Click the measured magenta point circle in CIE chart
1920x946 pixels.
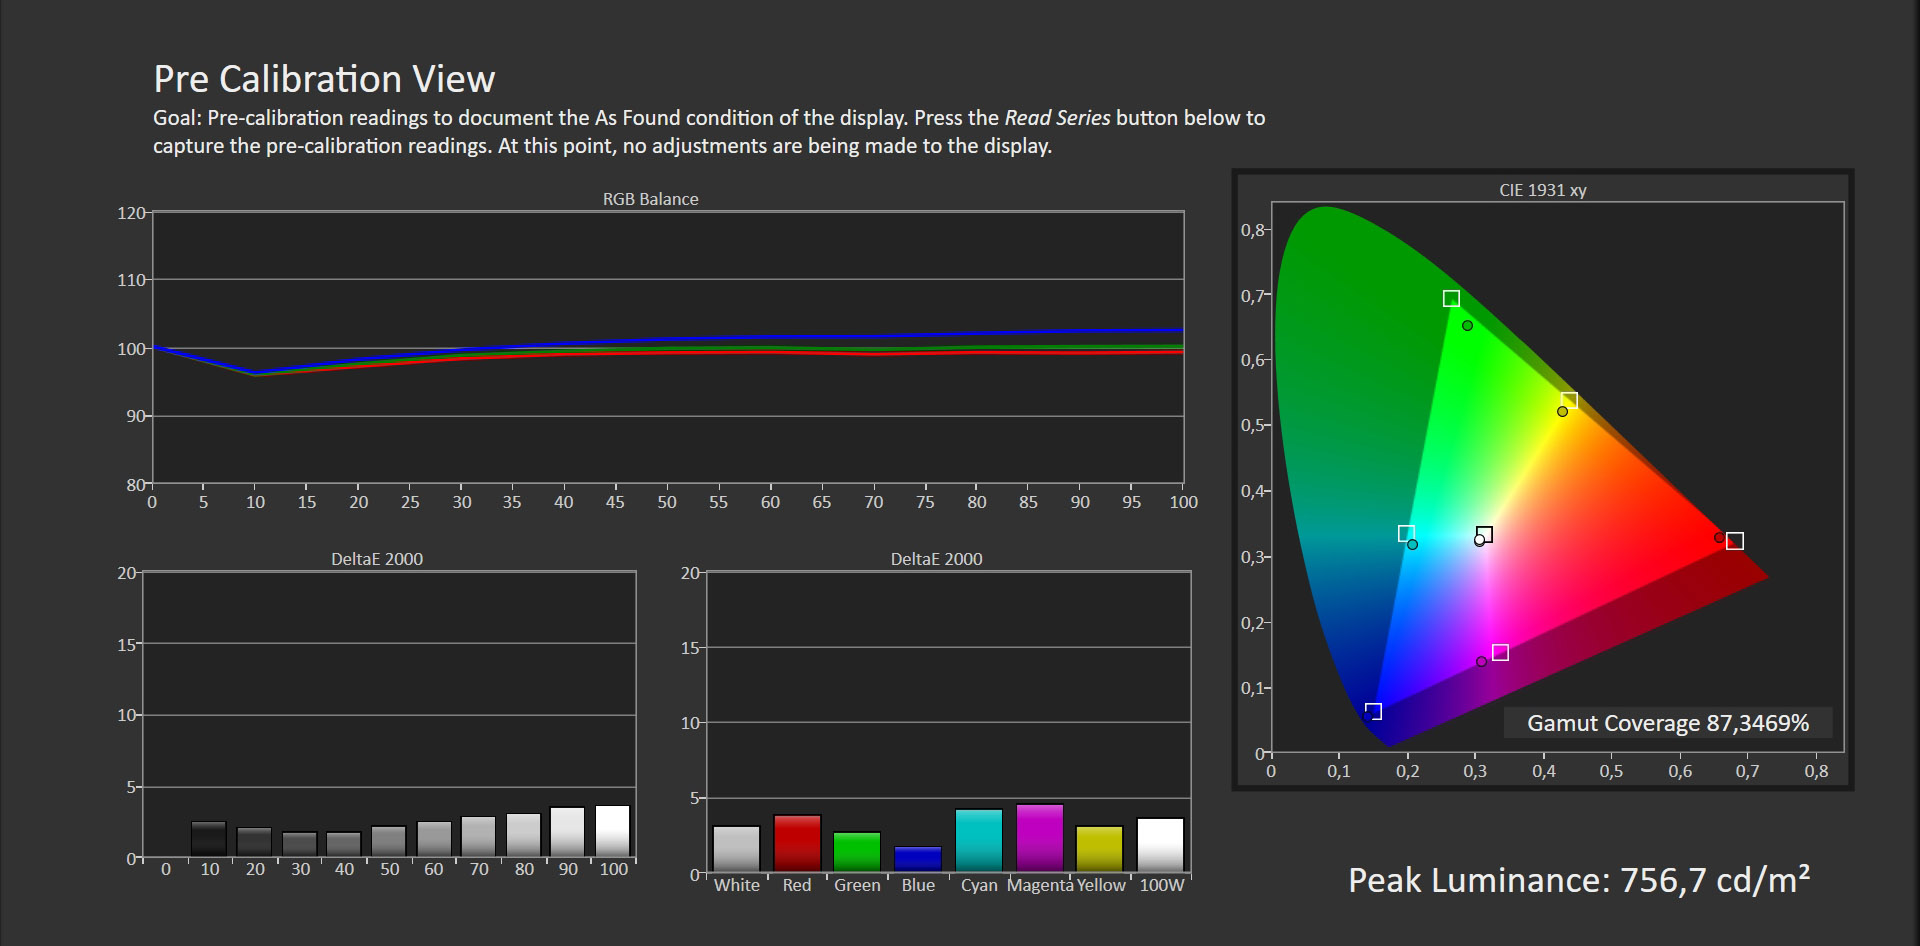[1481, 662]
